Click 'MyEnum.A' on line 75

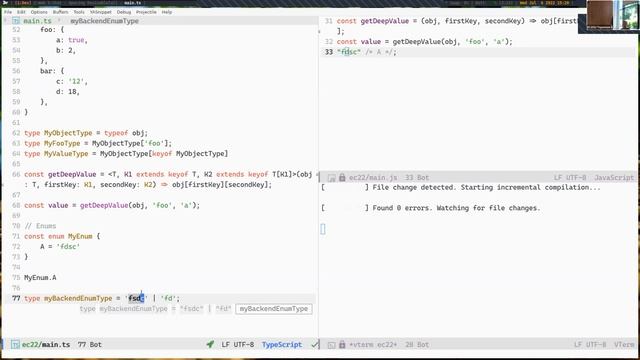(40, 278)
